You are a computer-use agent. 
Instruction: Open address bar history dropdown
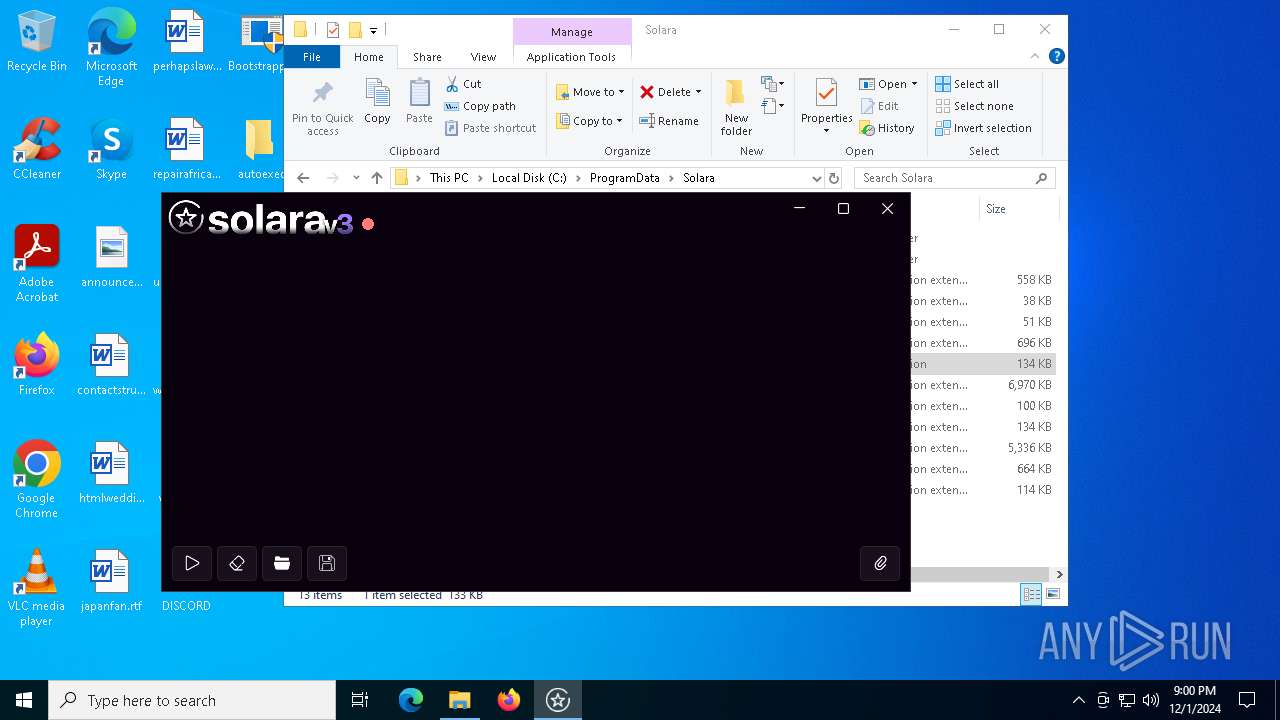click(817, 178)
